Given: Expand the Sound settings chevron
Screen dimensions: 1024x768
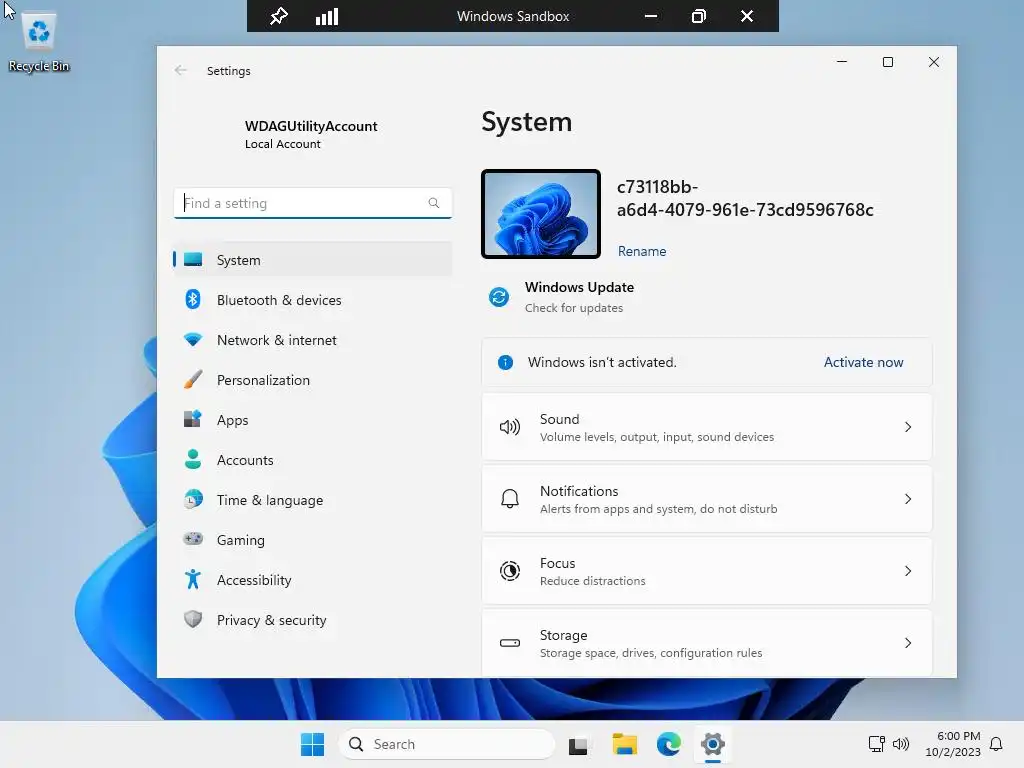Looking at the screenshot, I should point(908,427).
